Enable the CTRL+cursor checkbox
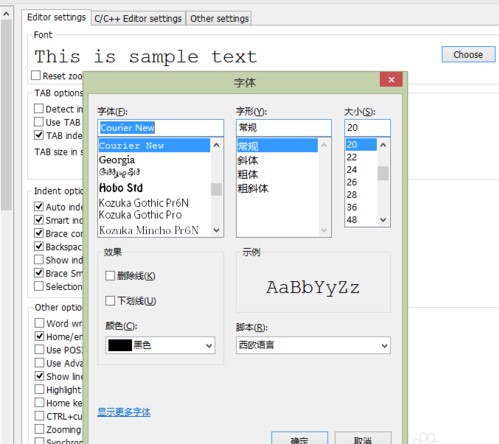The width and height of the screenshot is (499, 444). coord(39,416)
